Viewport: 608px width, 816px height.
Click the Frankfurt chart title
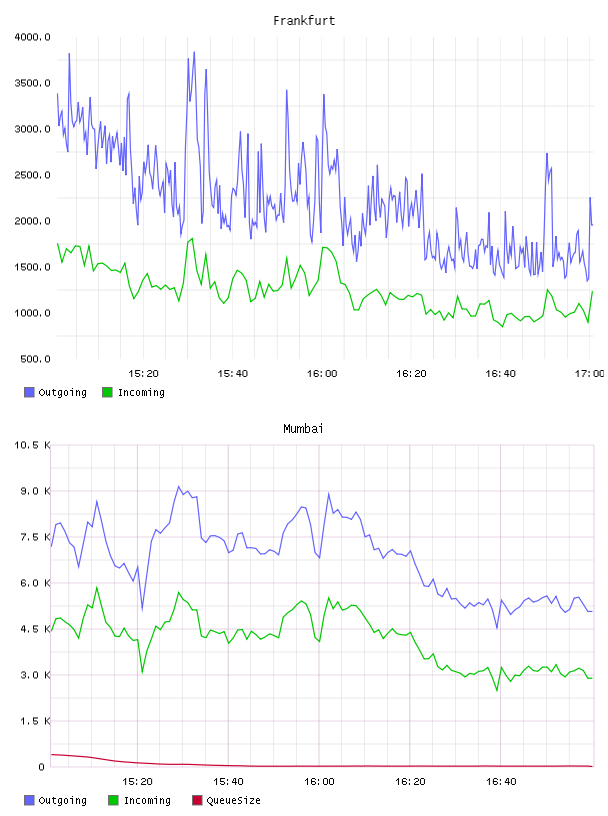304,21
